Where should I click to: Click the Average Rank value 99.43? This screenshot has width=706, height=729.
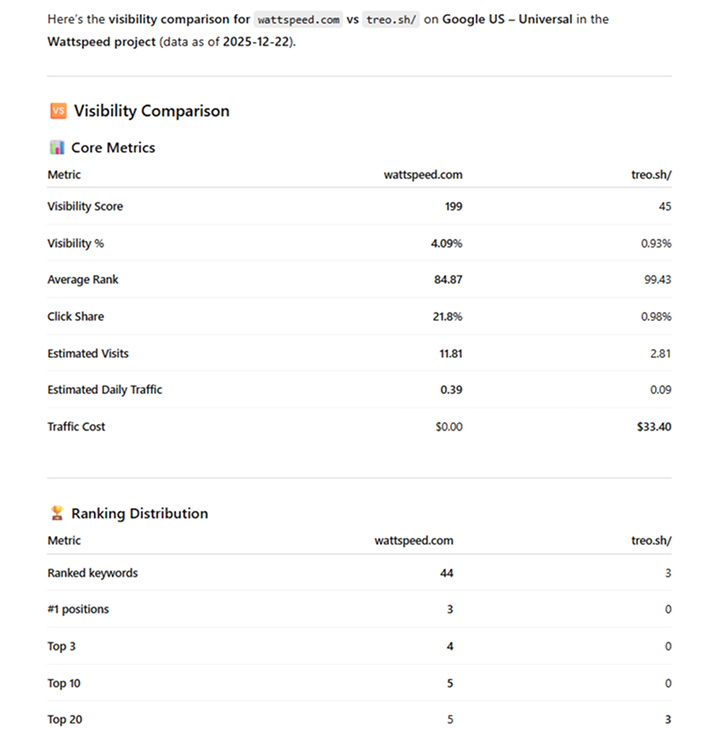click(x=657, y=280)
